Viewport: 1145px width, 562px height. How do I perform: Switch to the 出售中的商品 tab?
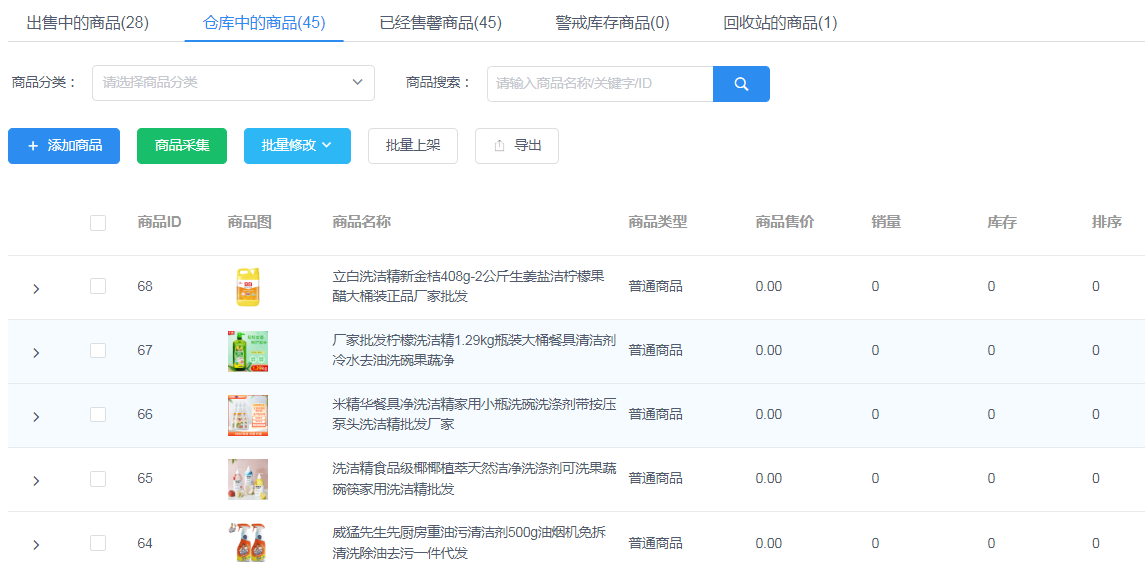88,23
